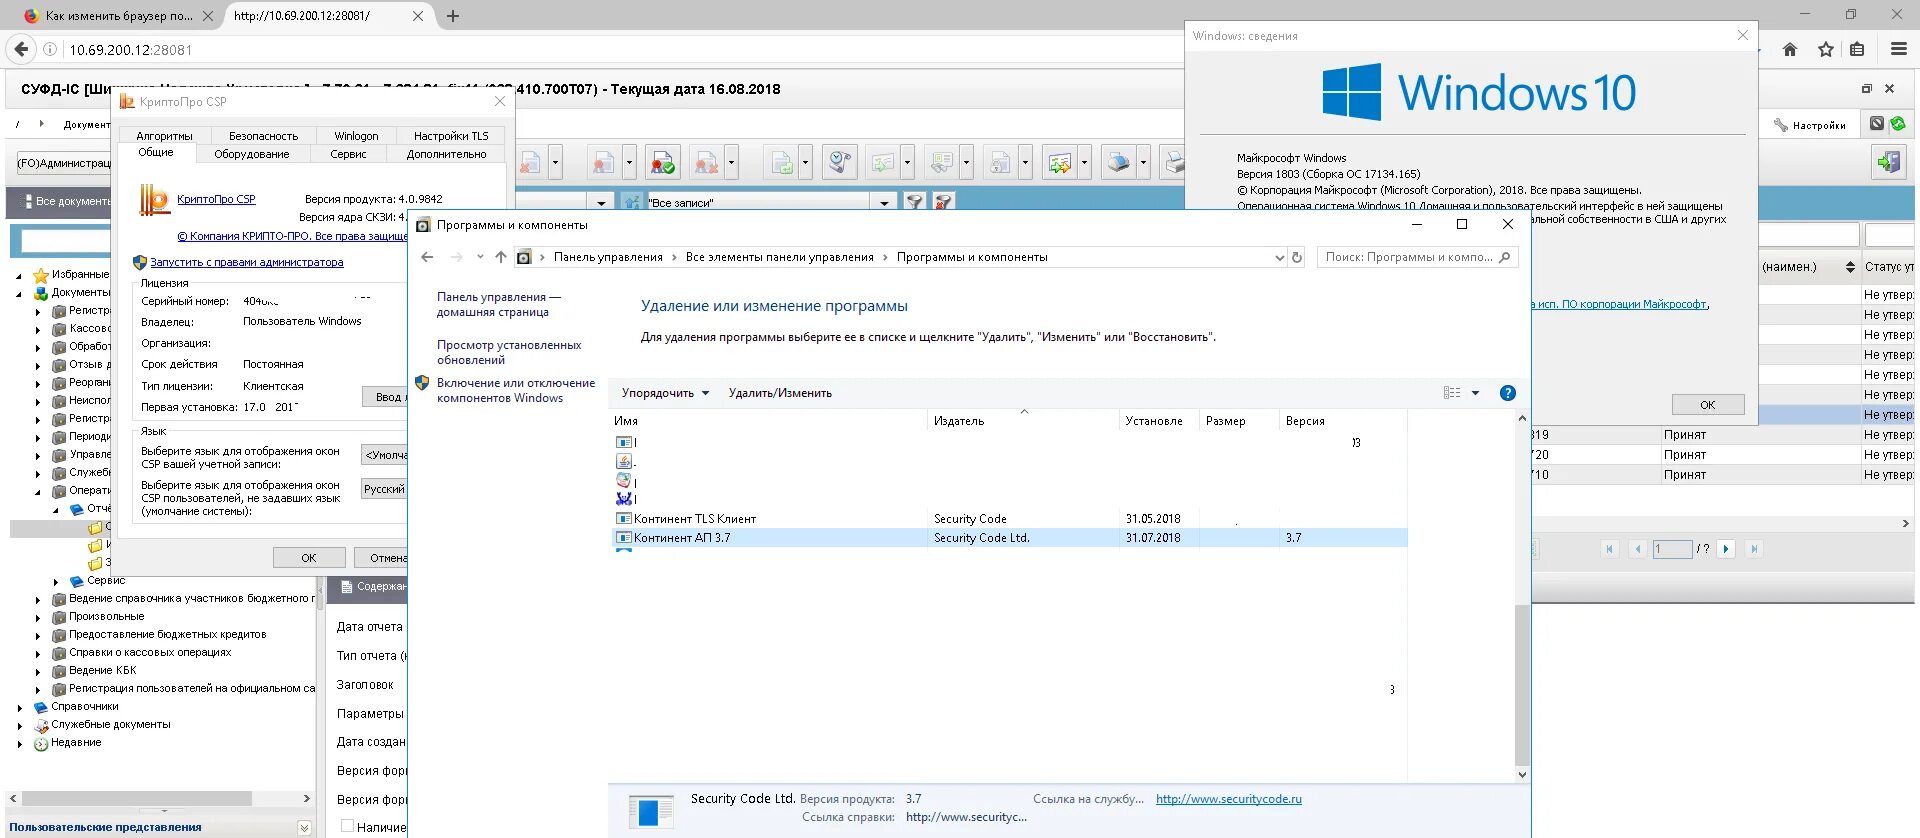1920x838 pixels.
Task: Switch to the Безопасность tab
Action: pyautogui.click(x=263, y=136)
